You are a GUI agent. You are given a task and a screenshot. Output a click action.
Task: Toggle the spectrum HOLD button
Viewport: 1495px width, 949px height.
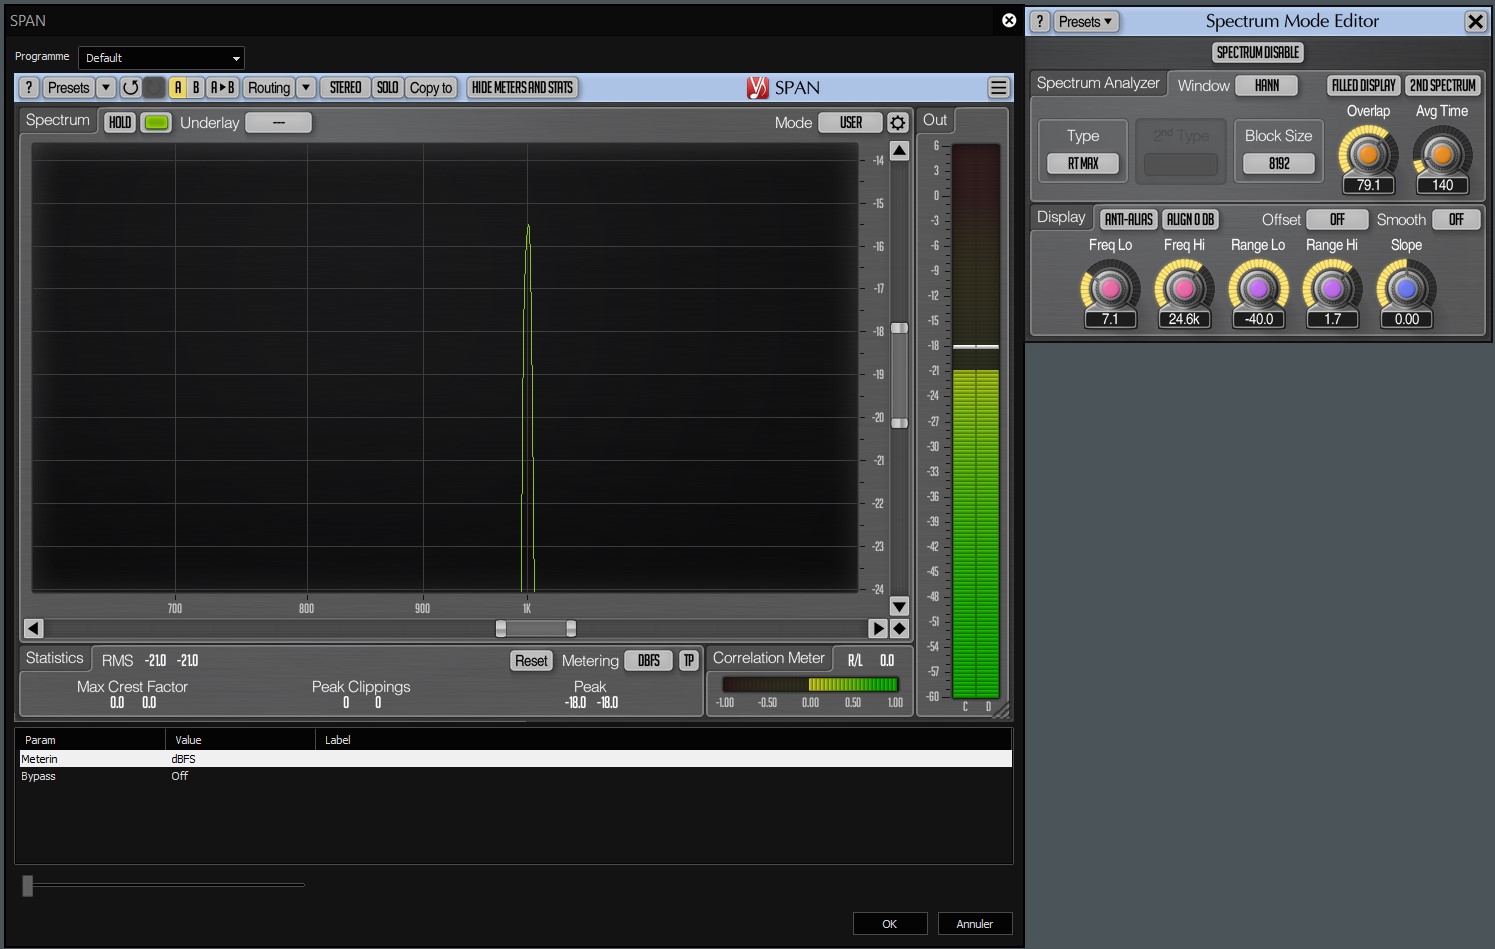pos(120,122)
